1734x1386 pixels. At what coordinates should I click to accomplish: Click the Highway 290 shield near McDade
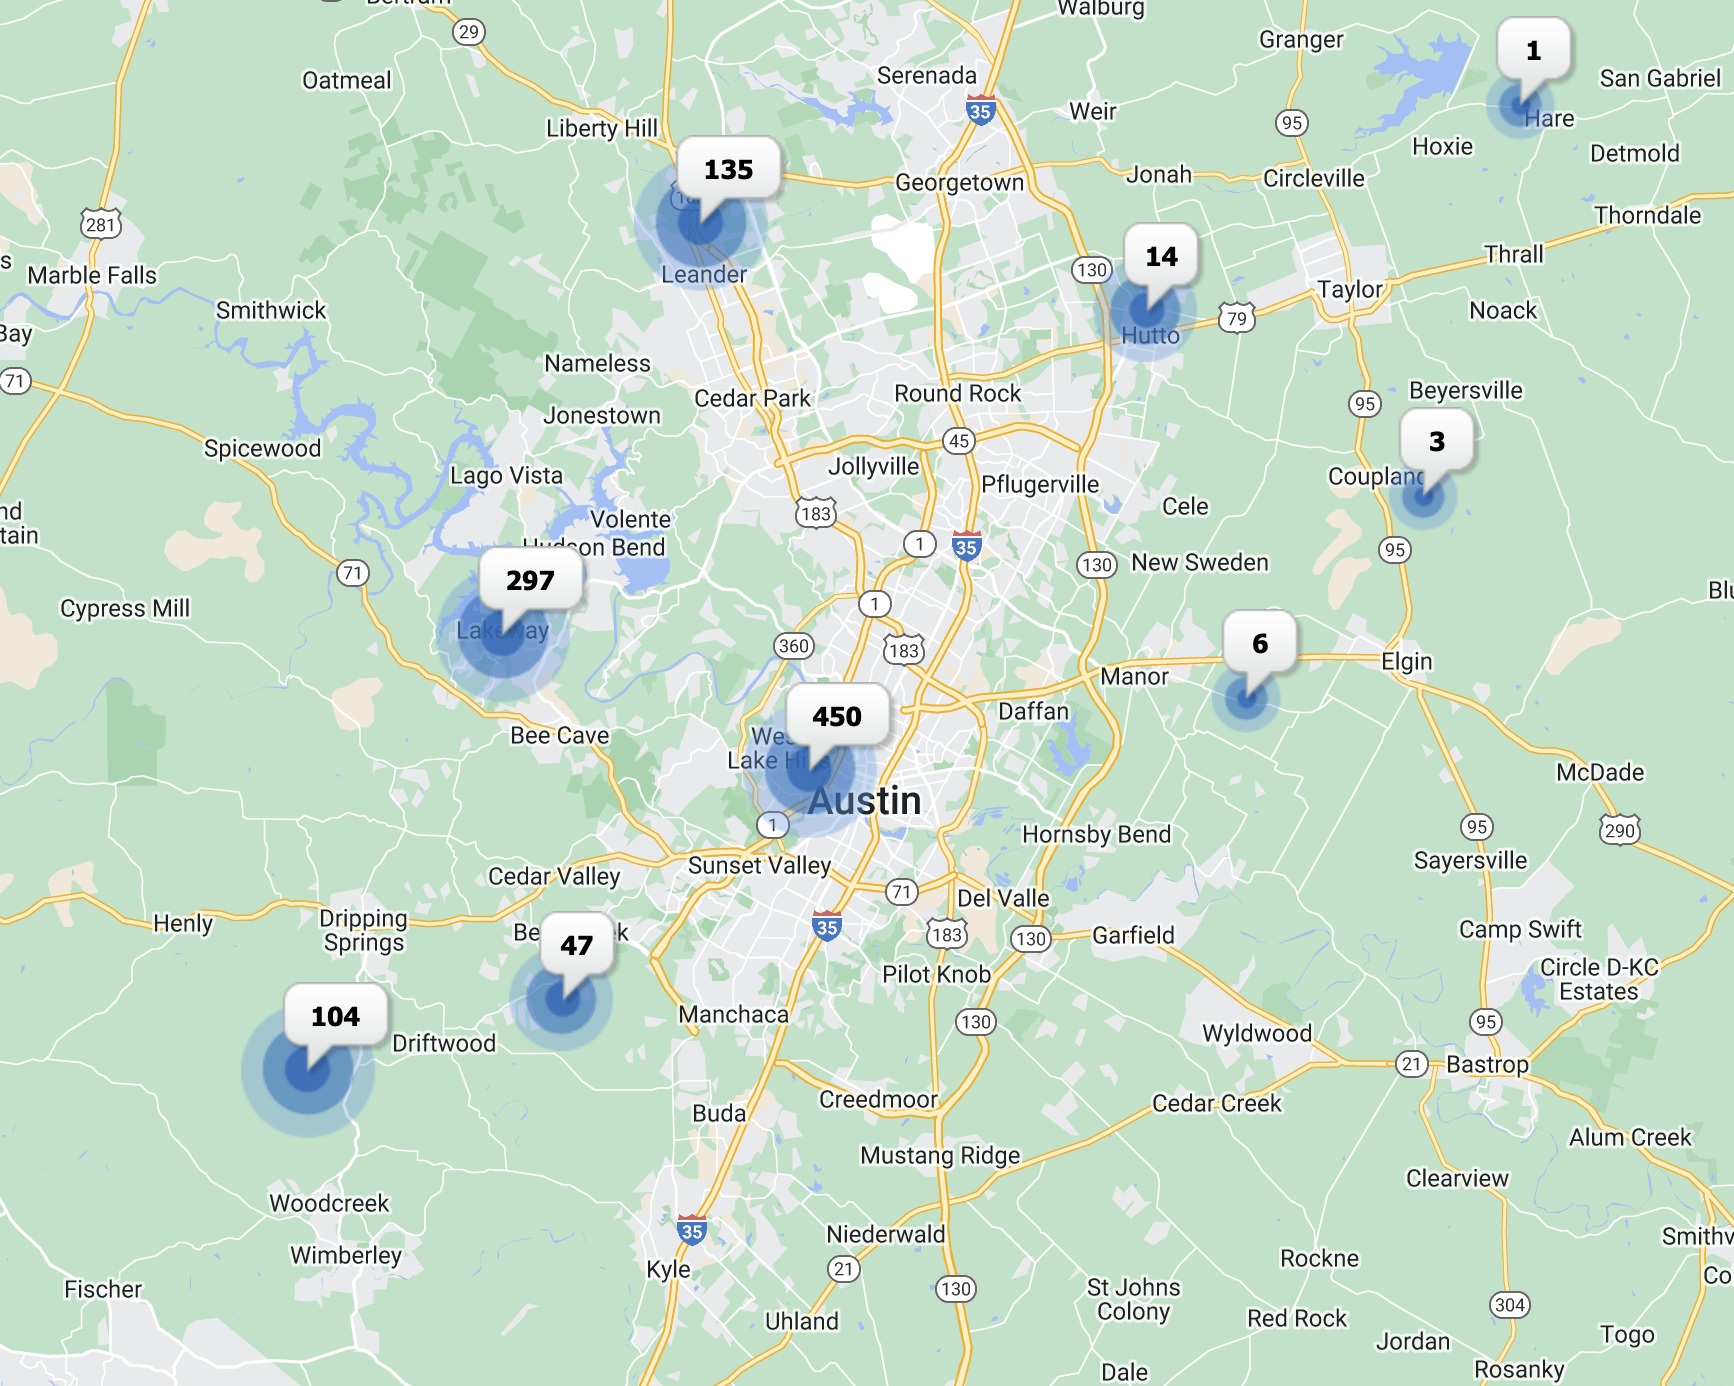click(x=1620, y=830)
